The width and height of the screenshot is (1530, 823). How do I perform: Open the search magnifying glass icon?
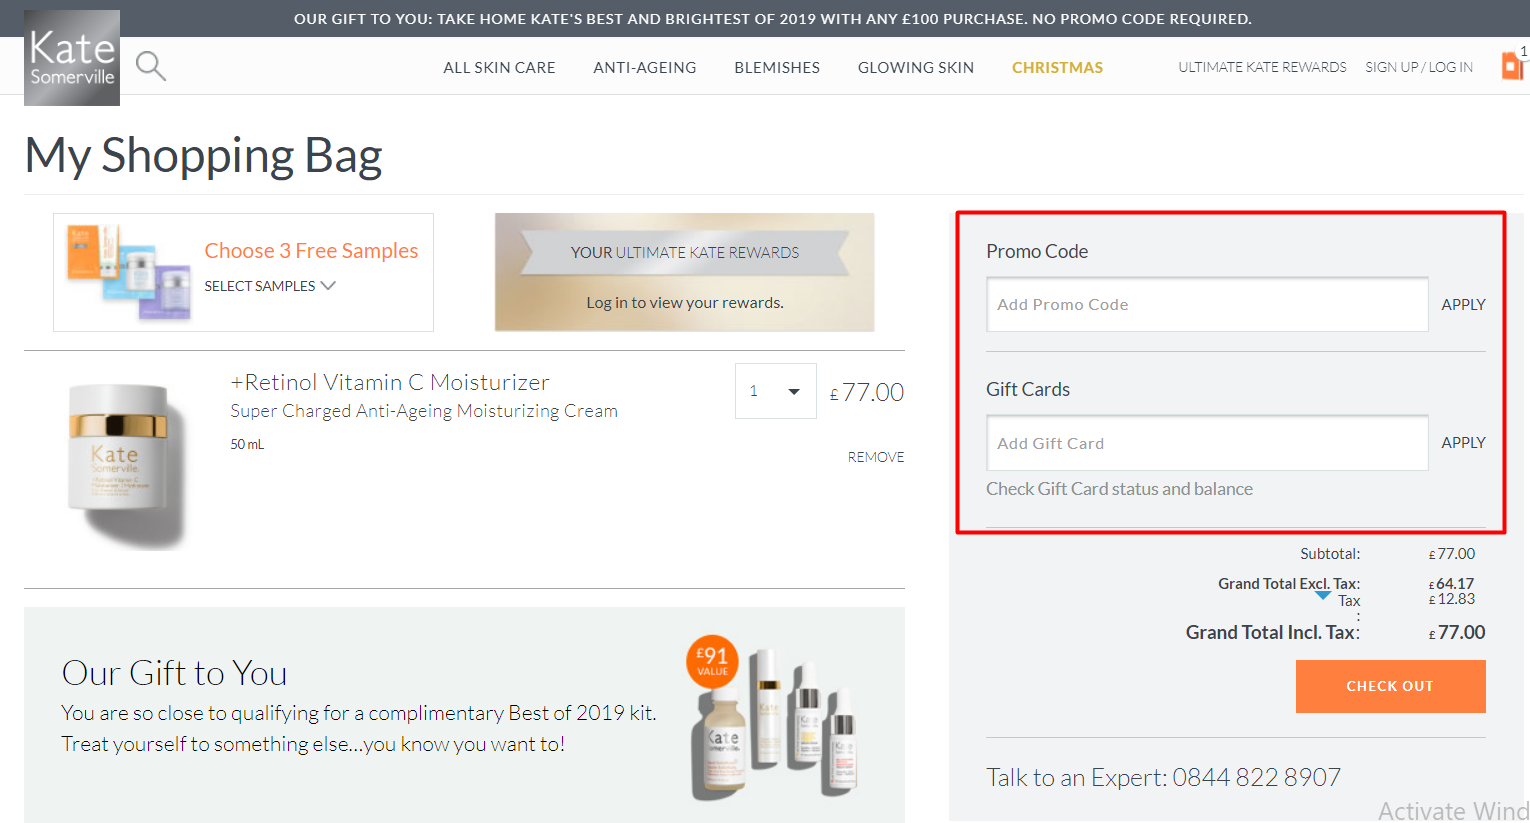pos(150,65)
